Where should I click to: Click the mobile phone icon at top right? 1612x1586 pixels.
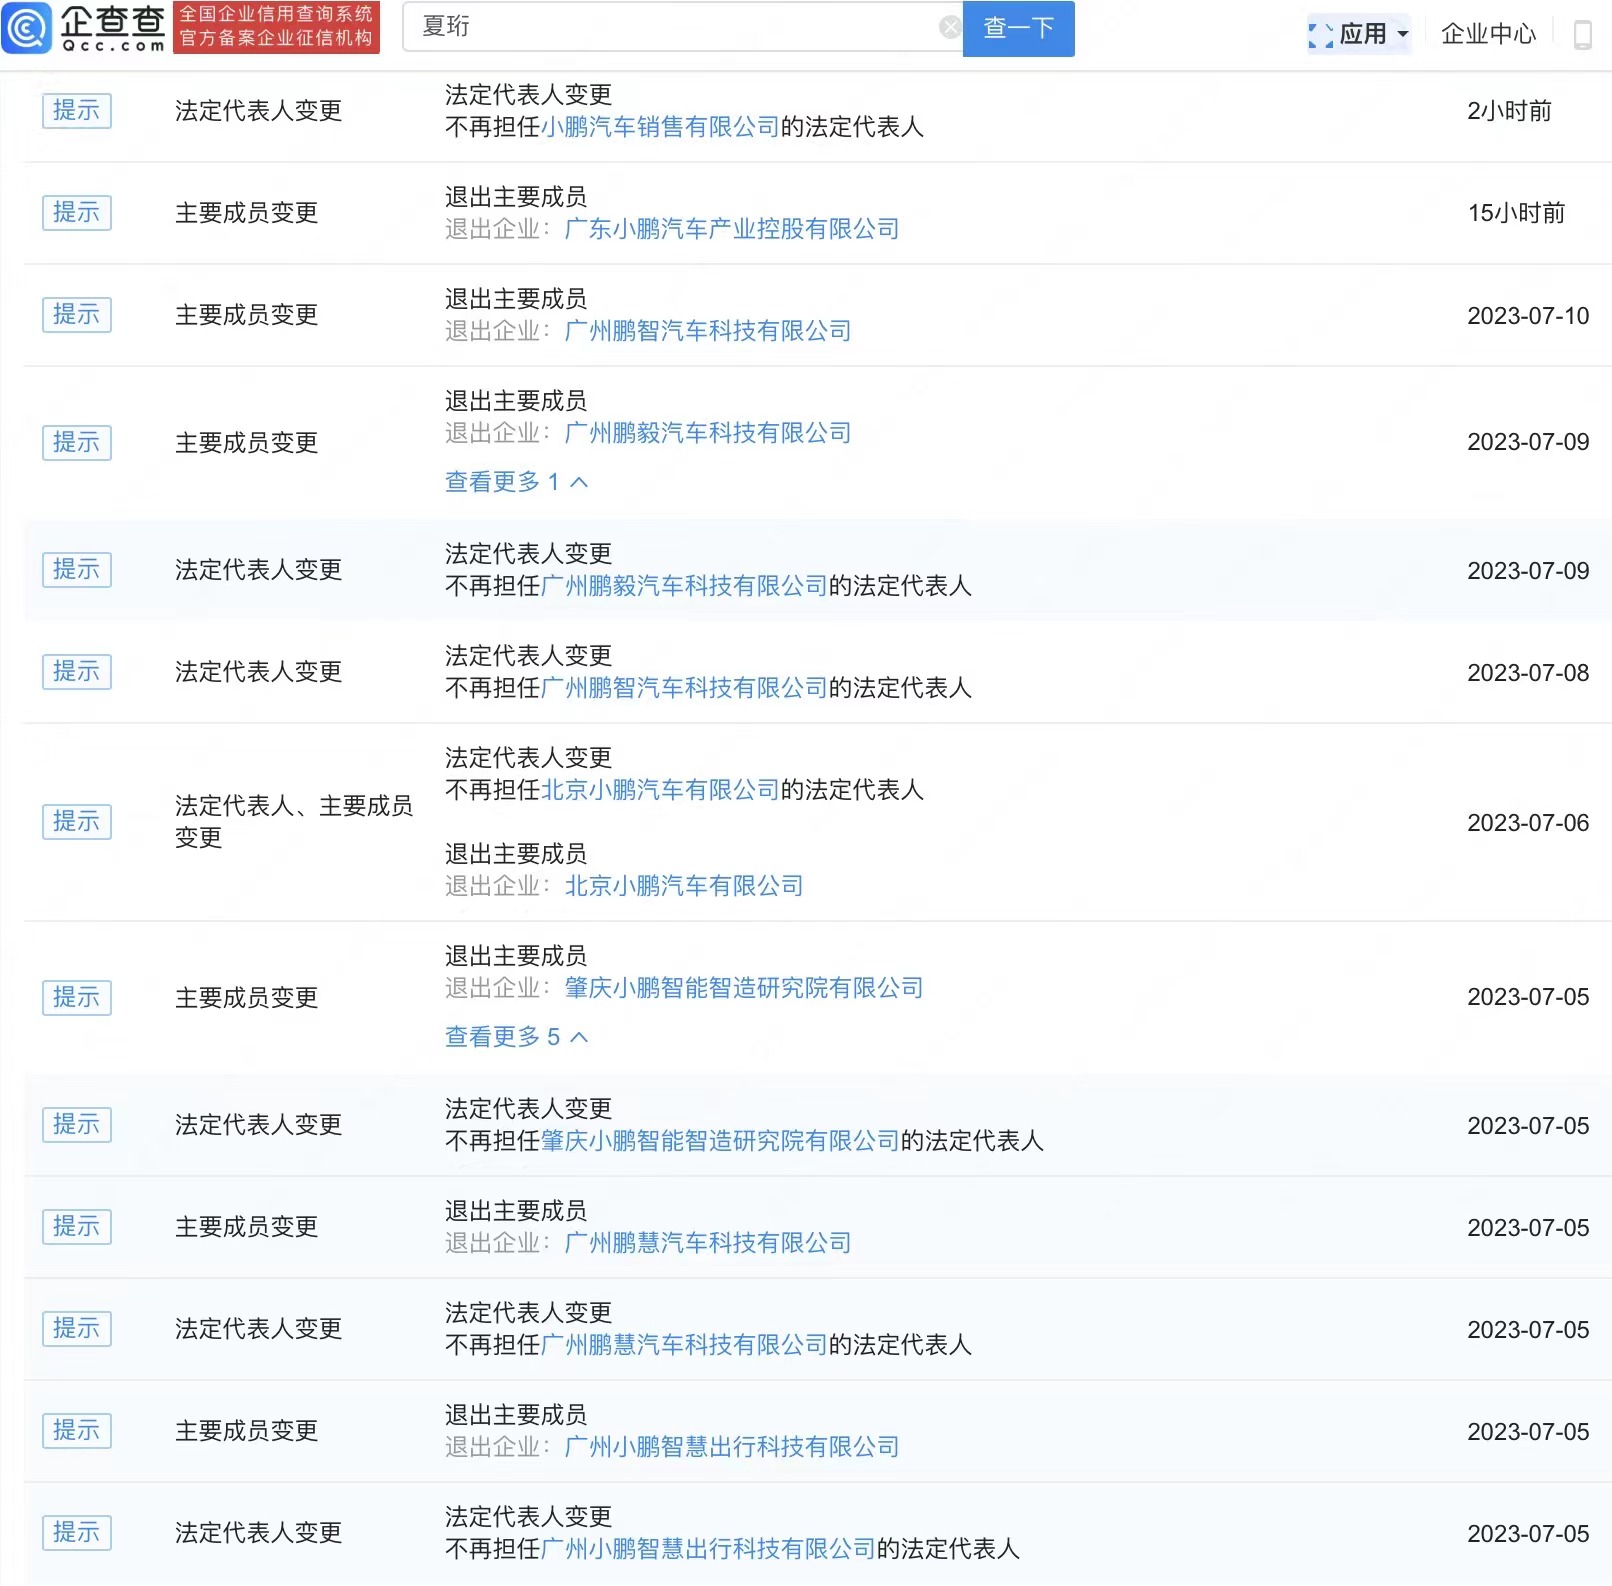[1583, 33]
